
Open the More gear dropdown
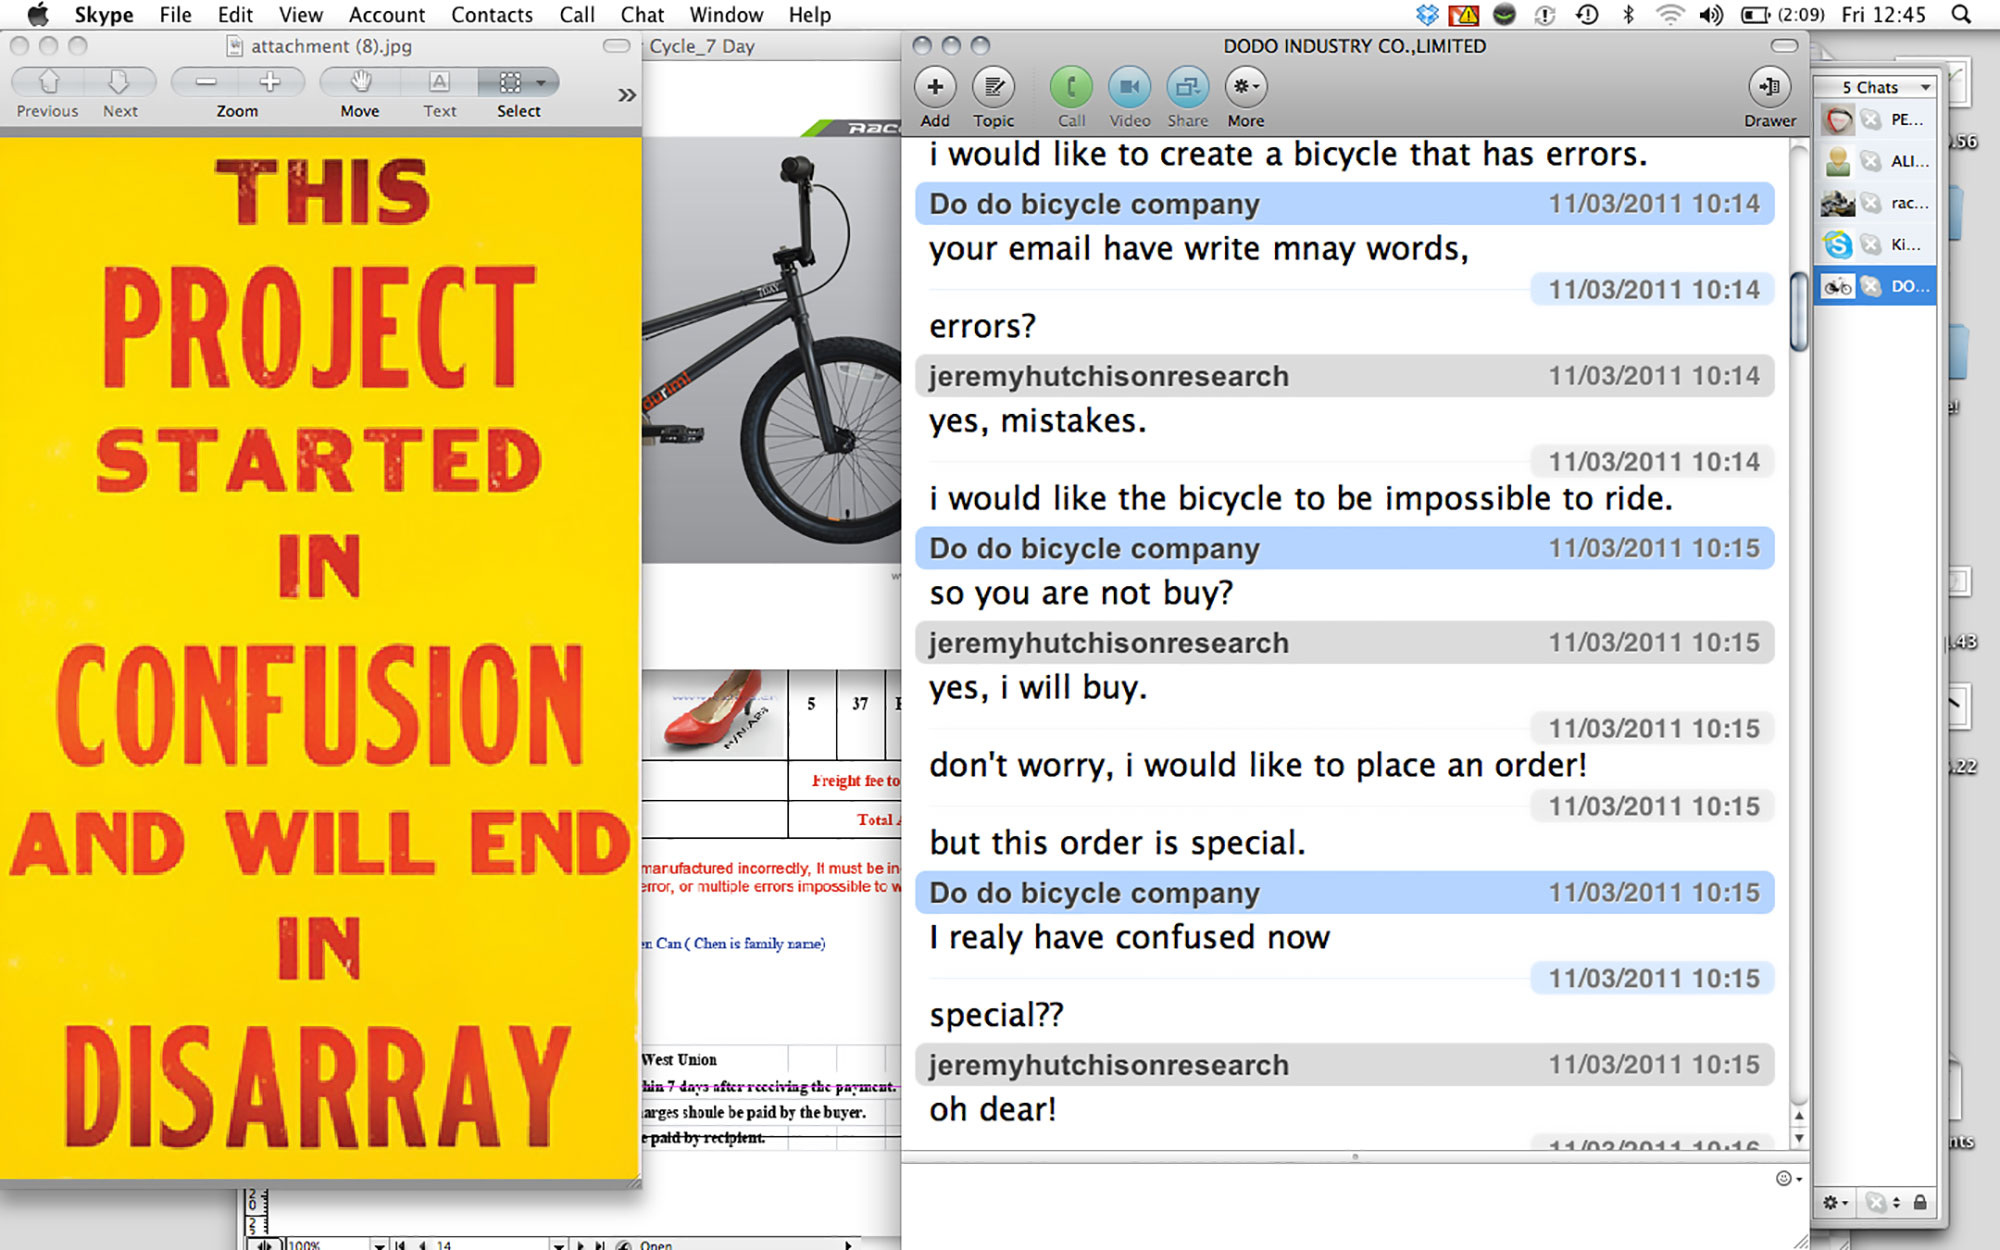pos(1246,88)
